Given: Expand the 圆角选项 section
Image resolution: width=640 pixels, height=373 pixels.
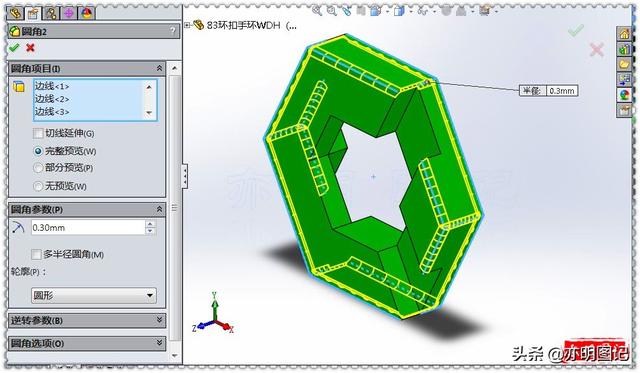Looking at the screenshot, I should click(x=160, y=343).
